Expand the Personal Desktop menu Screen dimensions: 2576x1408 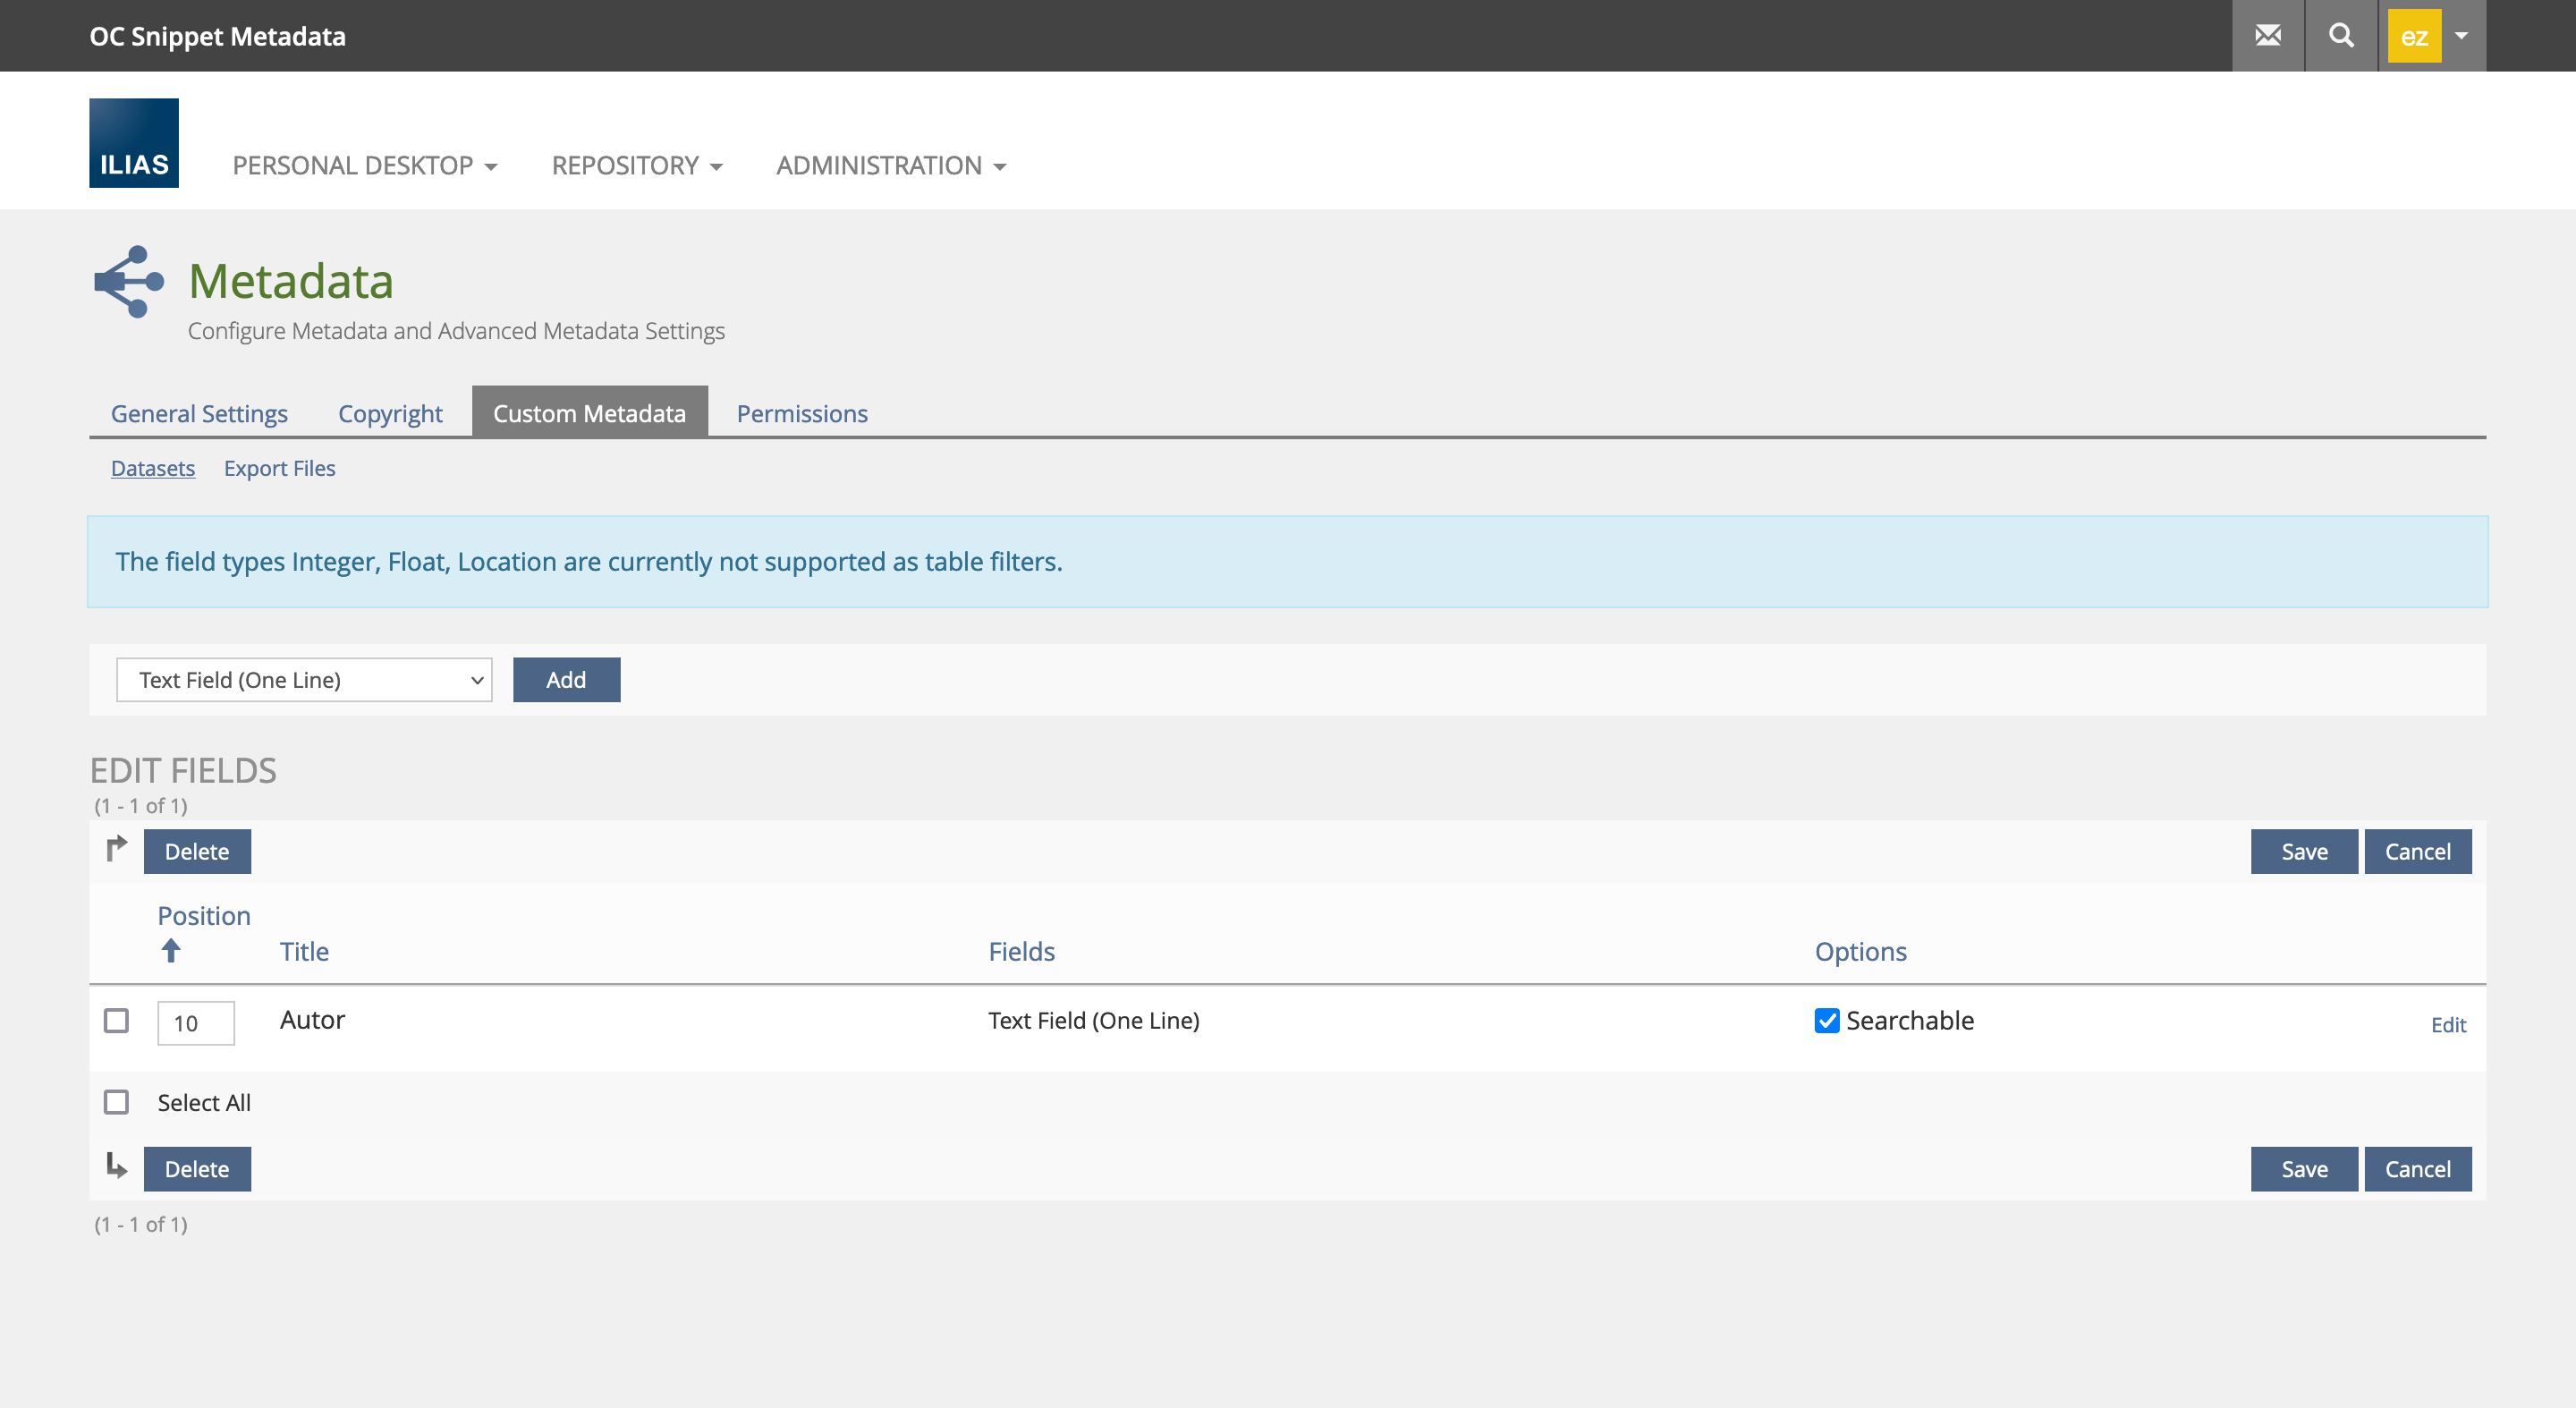[x=364, y=166]
